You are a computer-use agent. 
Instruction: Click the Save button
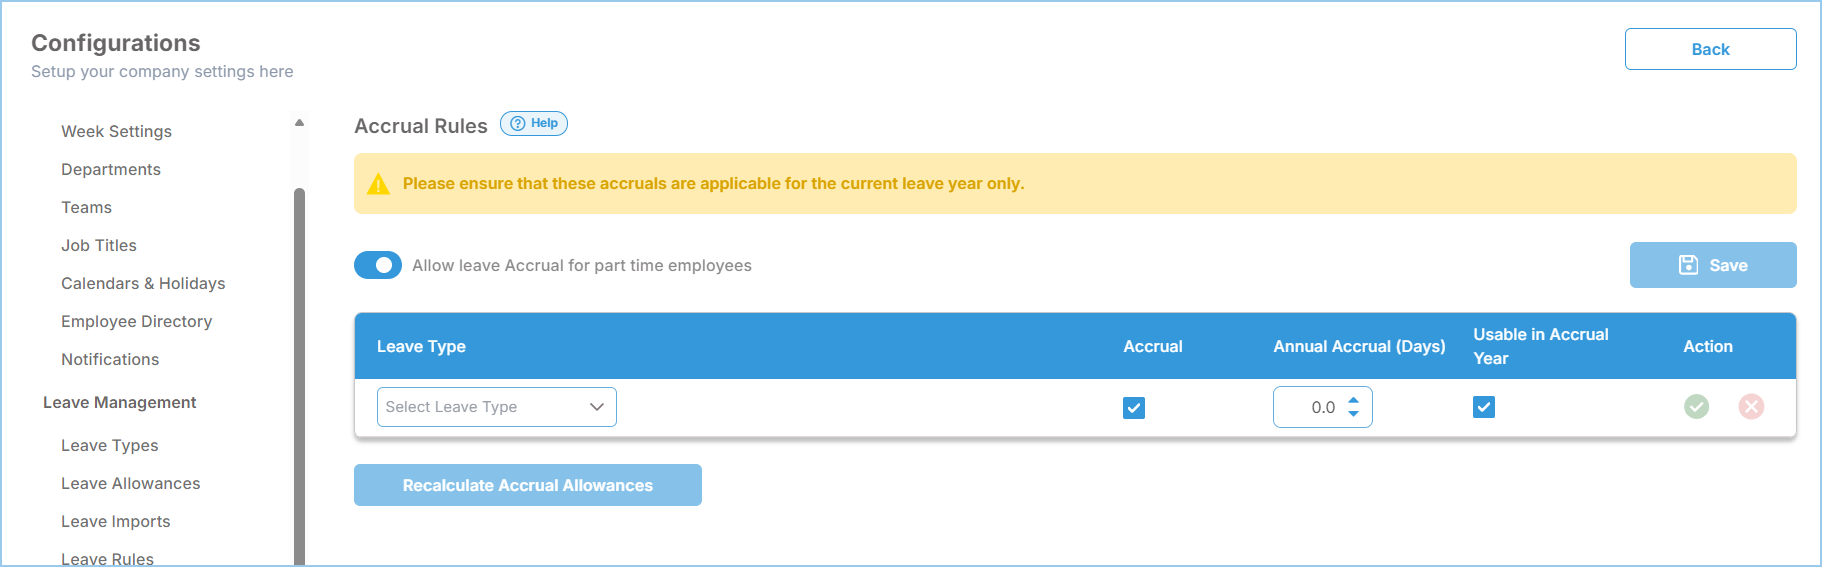point(1713,265)
